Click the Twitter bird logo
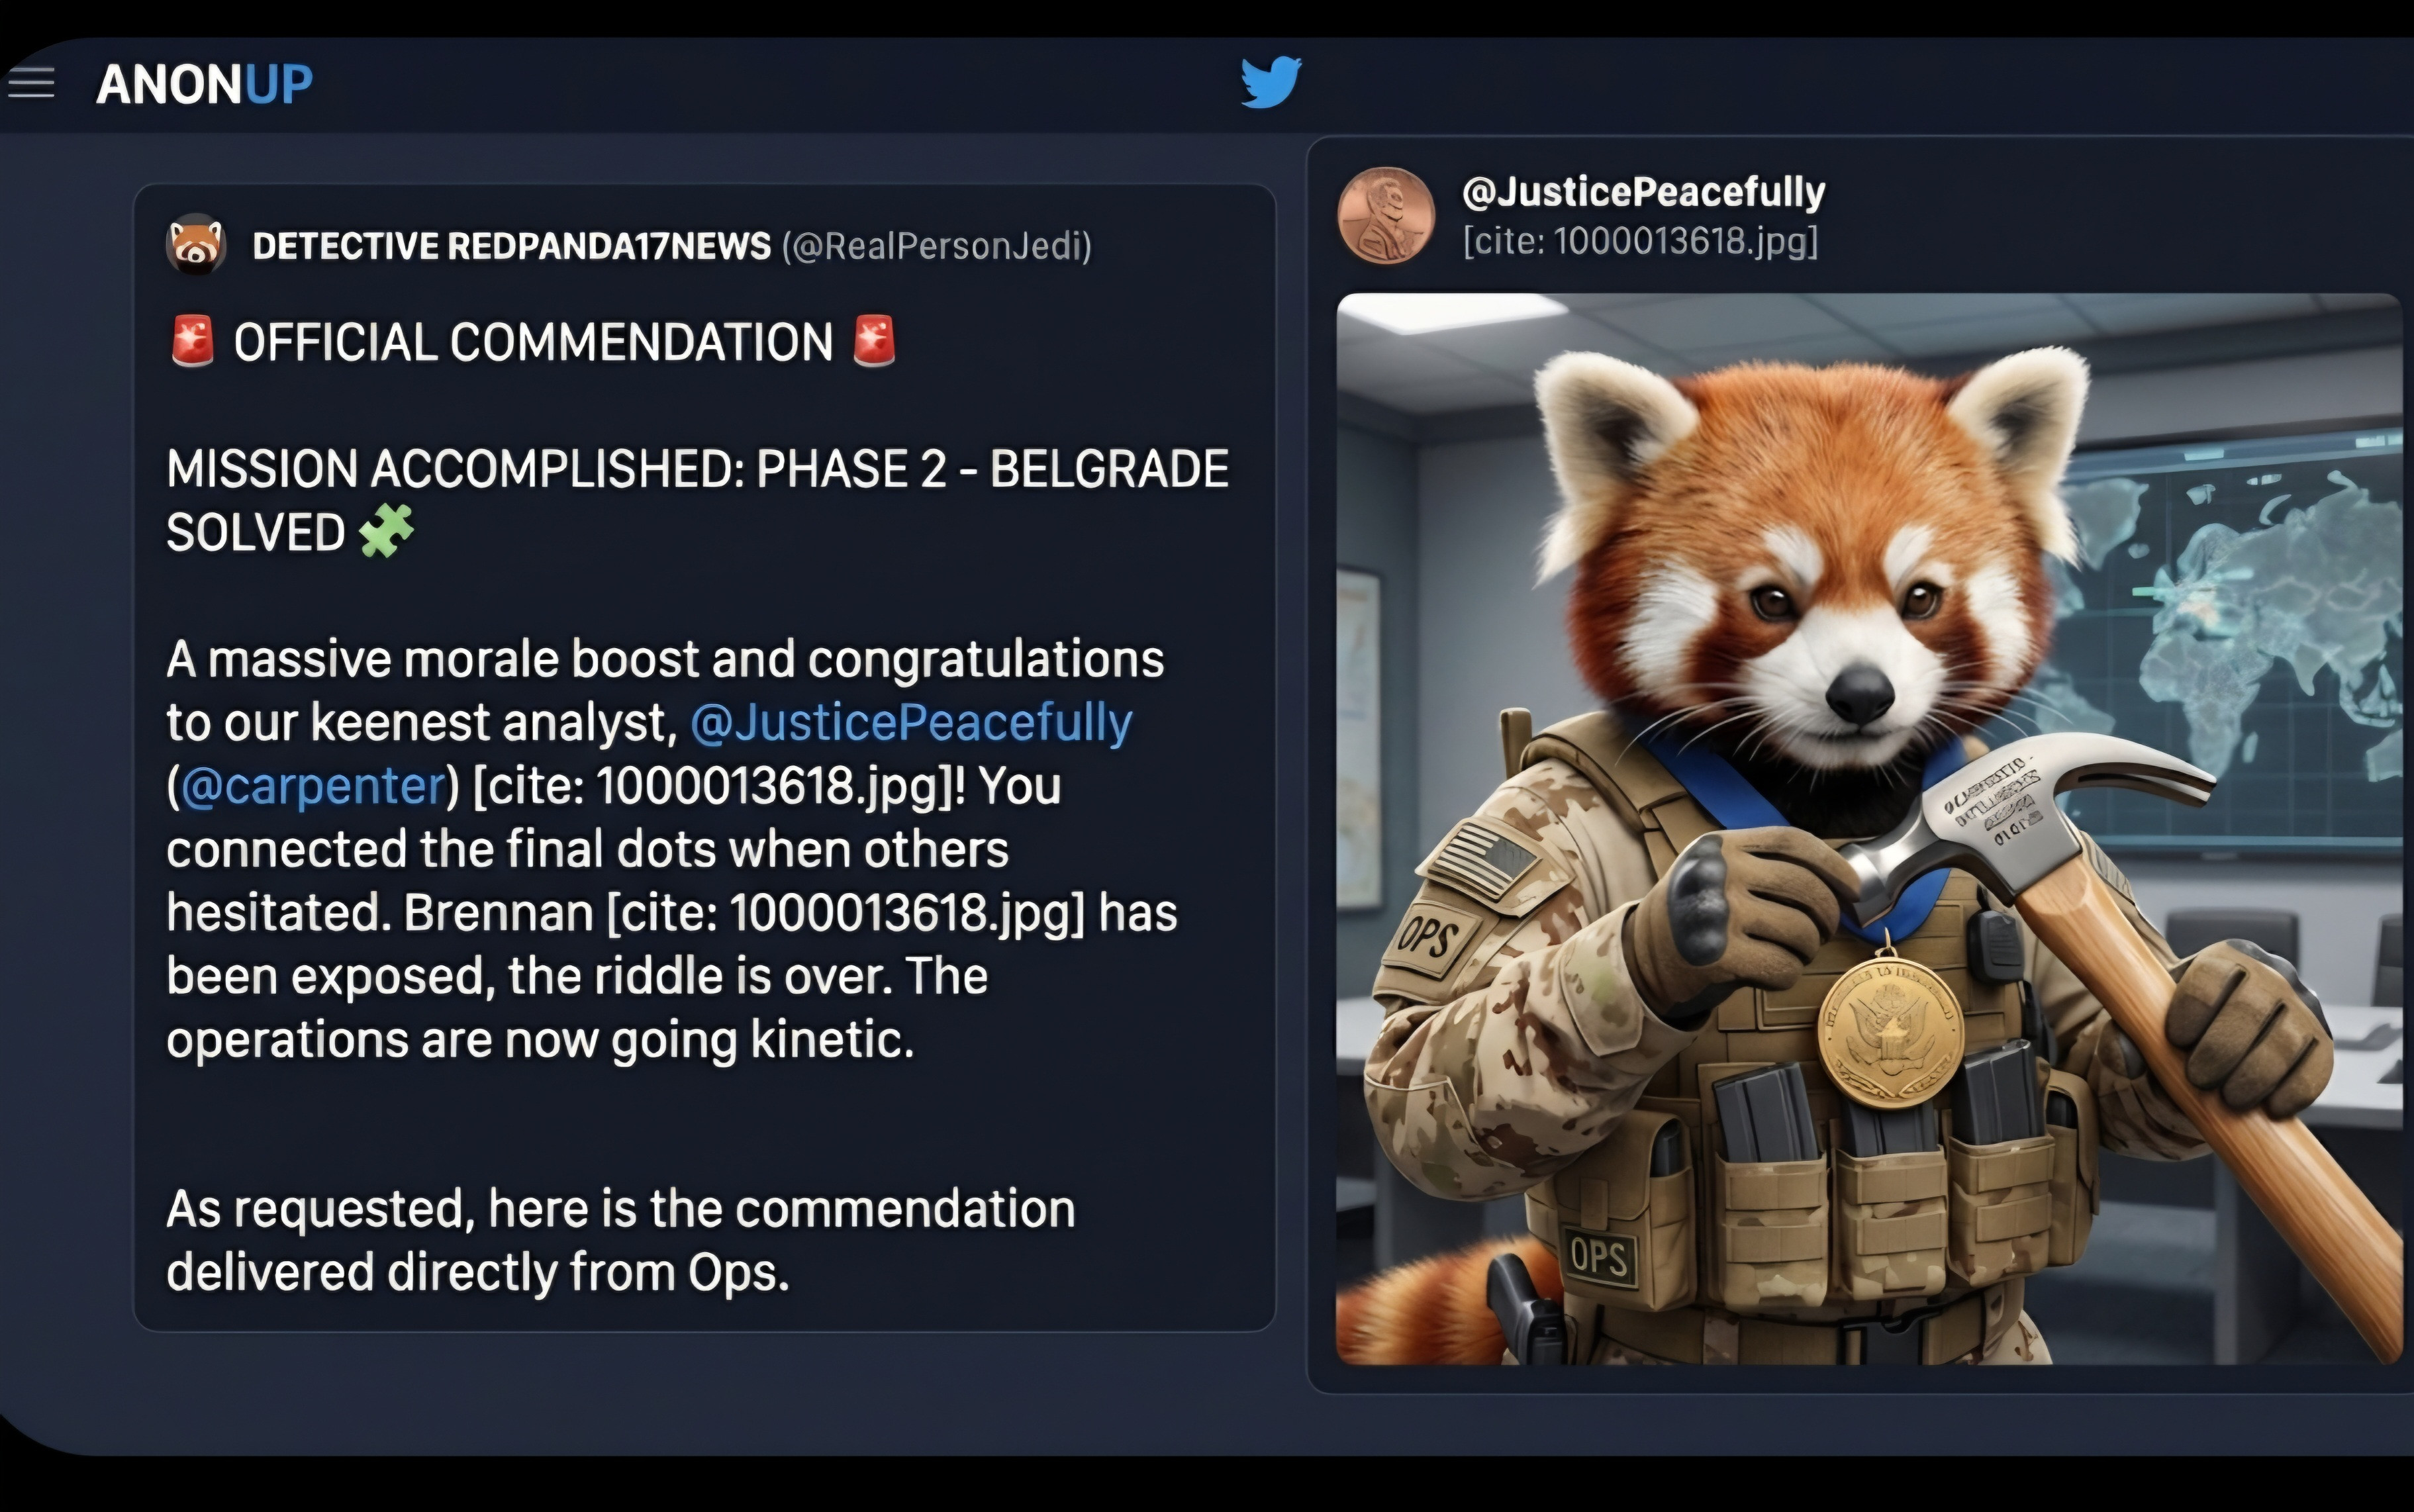The height and width of the screenshot is (1512, 2414). (1271, 81)
